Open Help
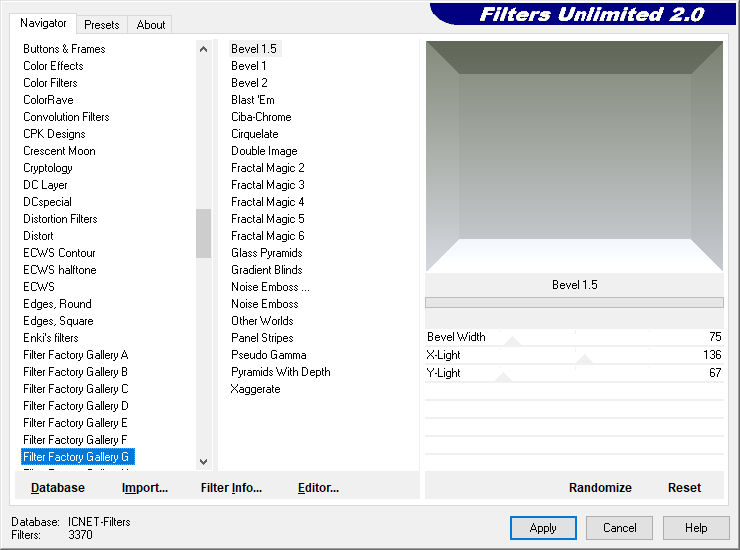740x550 pixels. coord(696,528)
